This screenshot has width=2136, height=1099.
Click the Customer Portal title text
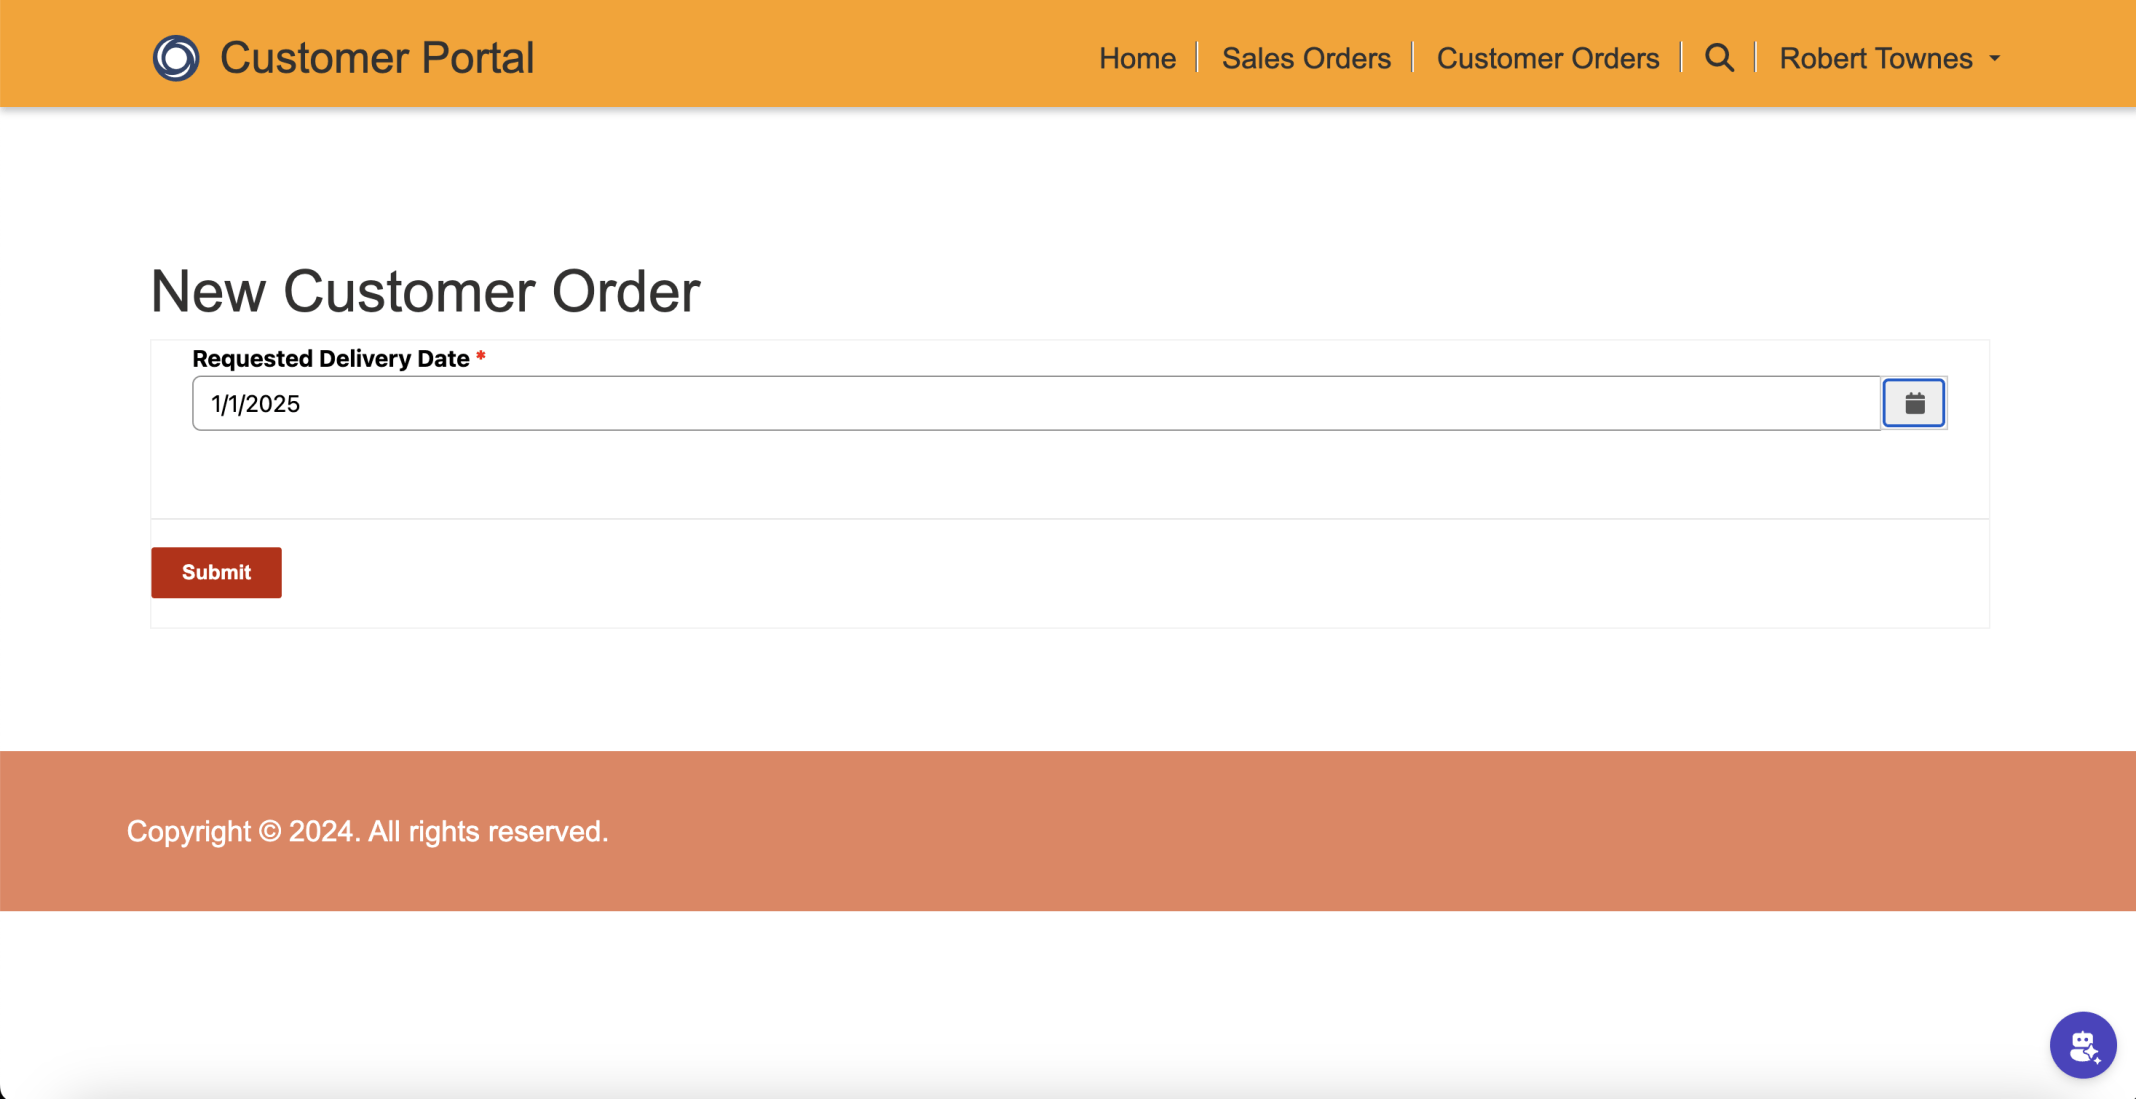[x=377, y=58]
